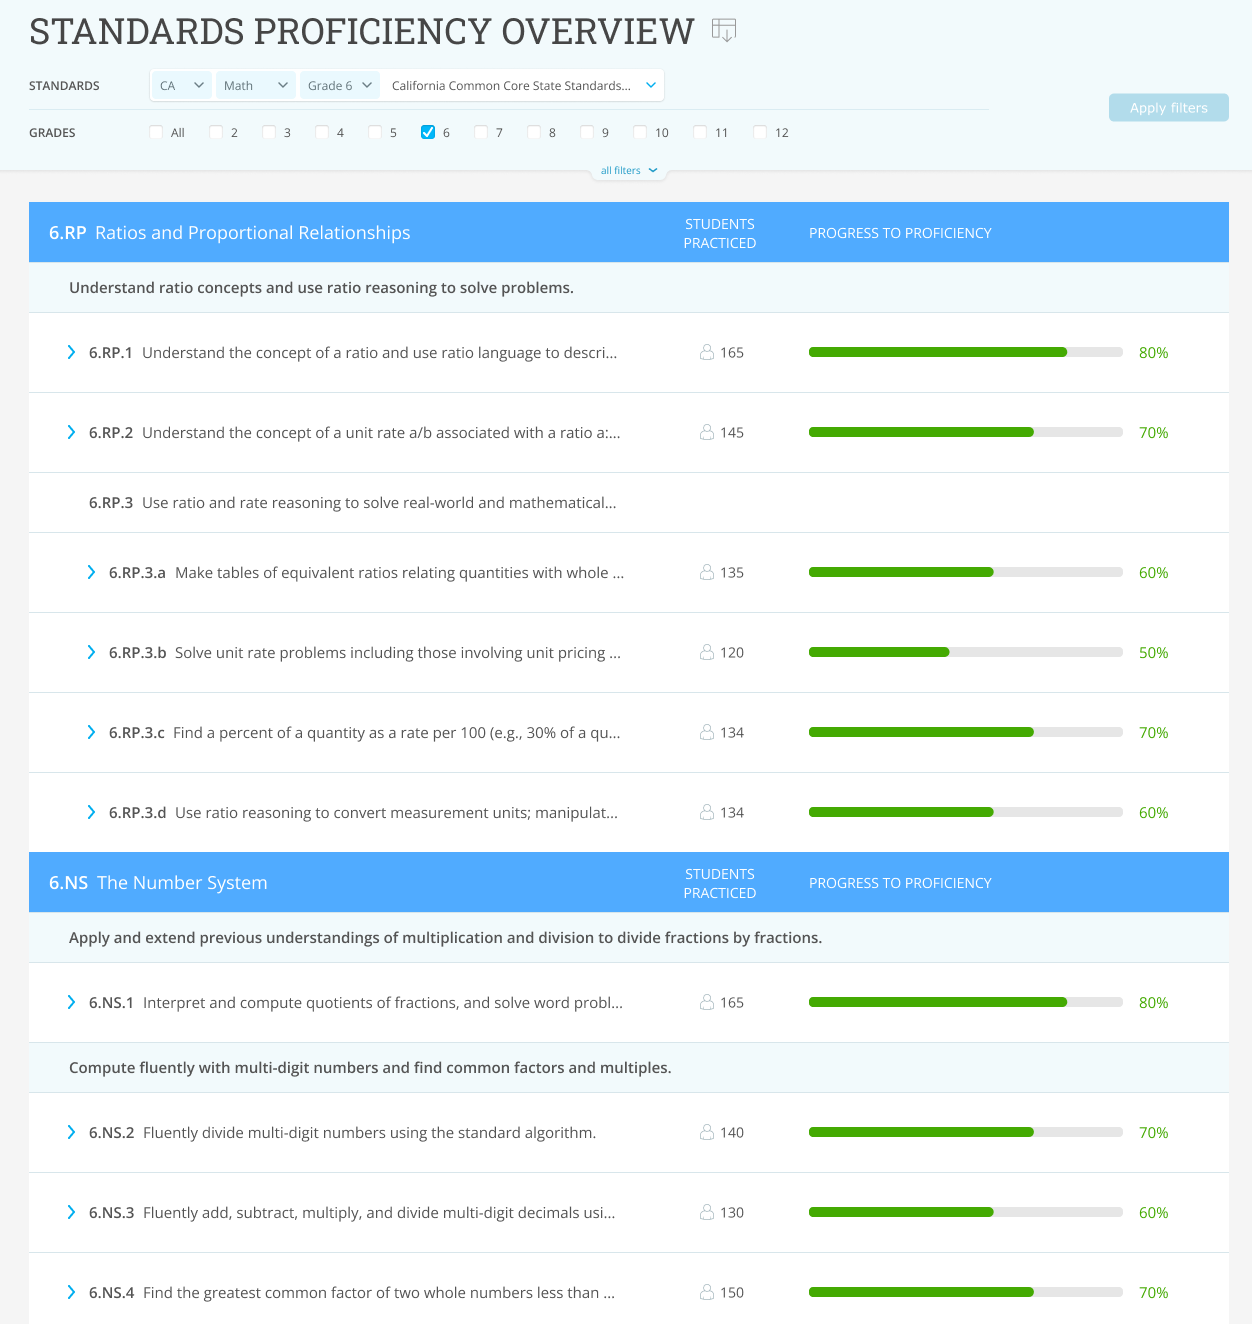This screenshot has height=1324, width=1252.
Task: Expand the 6.RP.1 standard row
Action: [x=71, y=352]
